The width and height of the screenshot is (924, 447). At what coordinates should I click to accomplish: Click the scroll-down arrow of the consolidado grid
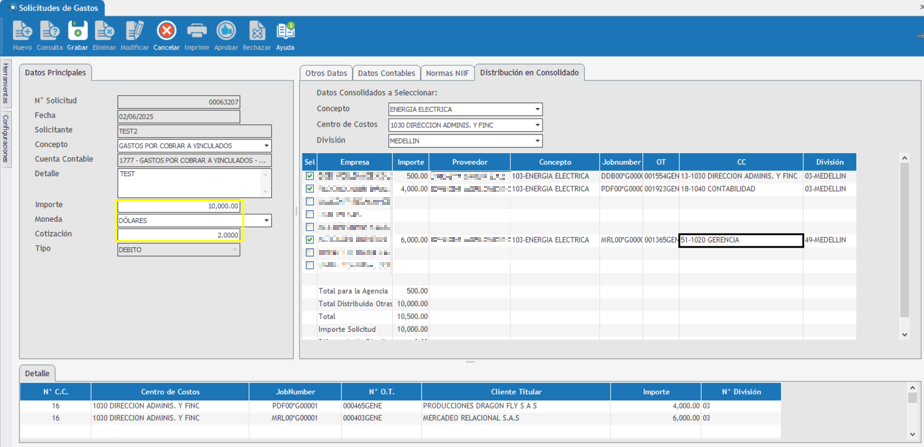coord(904,335)
